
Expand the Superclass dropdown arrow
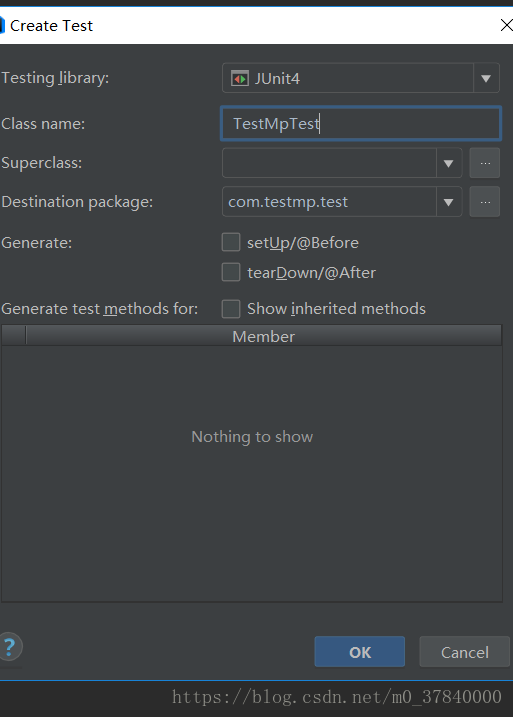(x=449, y=163)
